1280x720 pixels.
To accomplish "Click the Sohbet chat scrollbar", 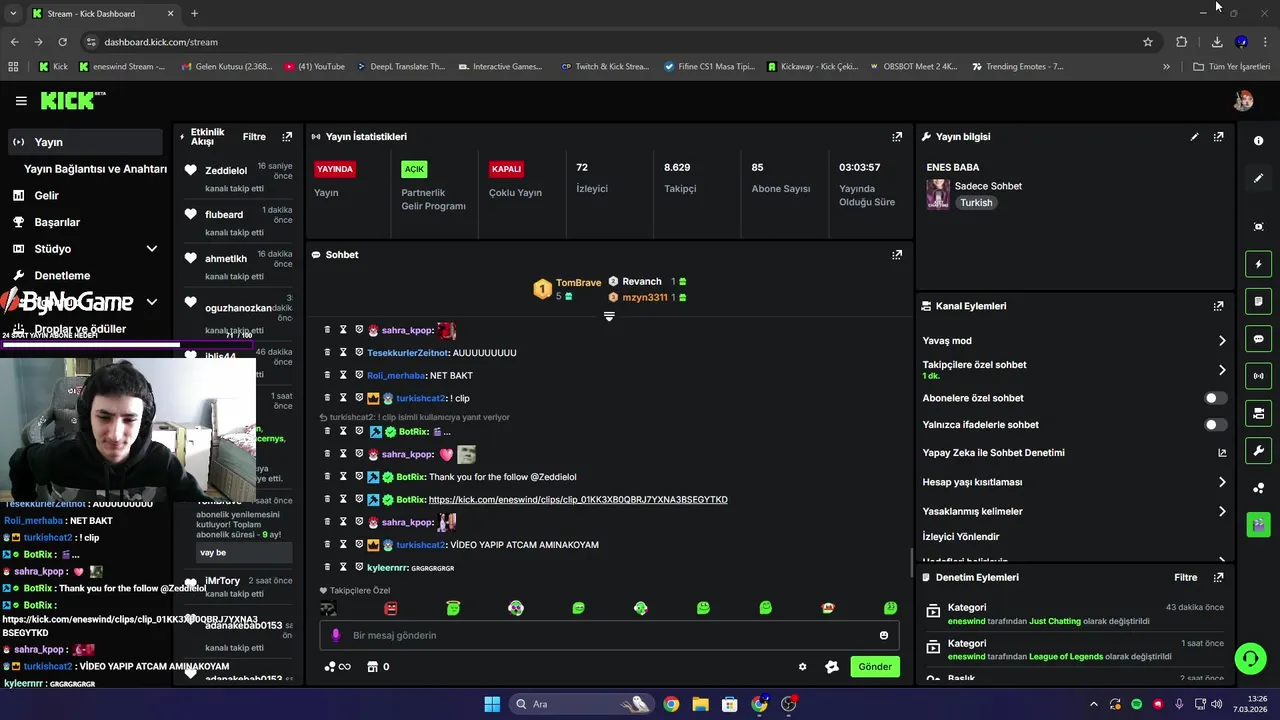I will pos(910,563).
